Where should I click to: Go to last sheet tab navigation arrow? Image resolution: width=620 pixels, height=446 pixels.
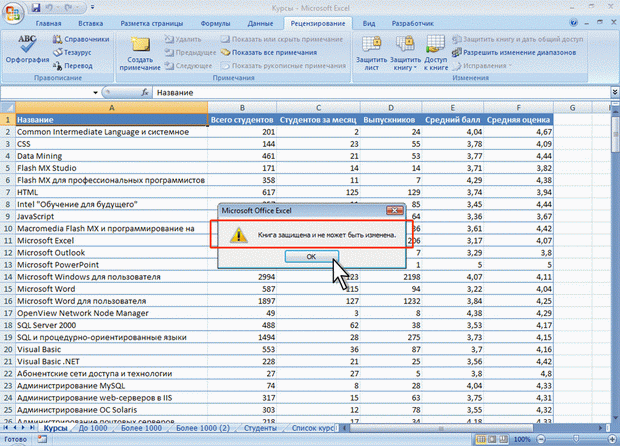click(32, 428)
